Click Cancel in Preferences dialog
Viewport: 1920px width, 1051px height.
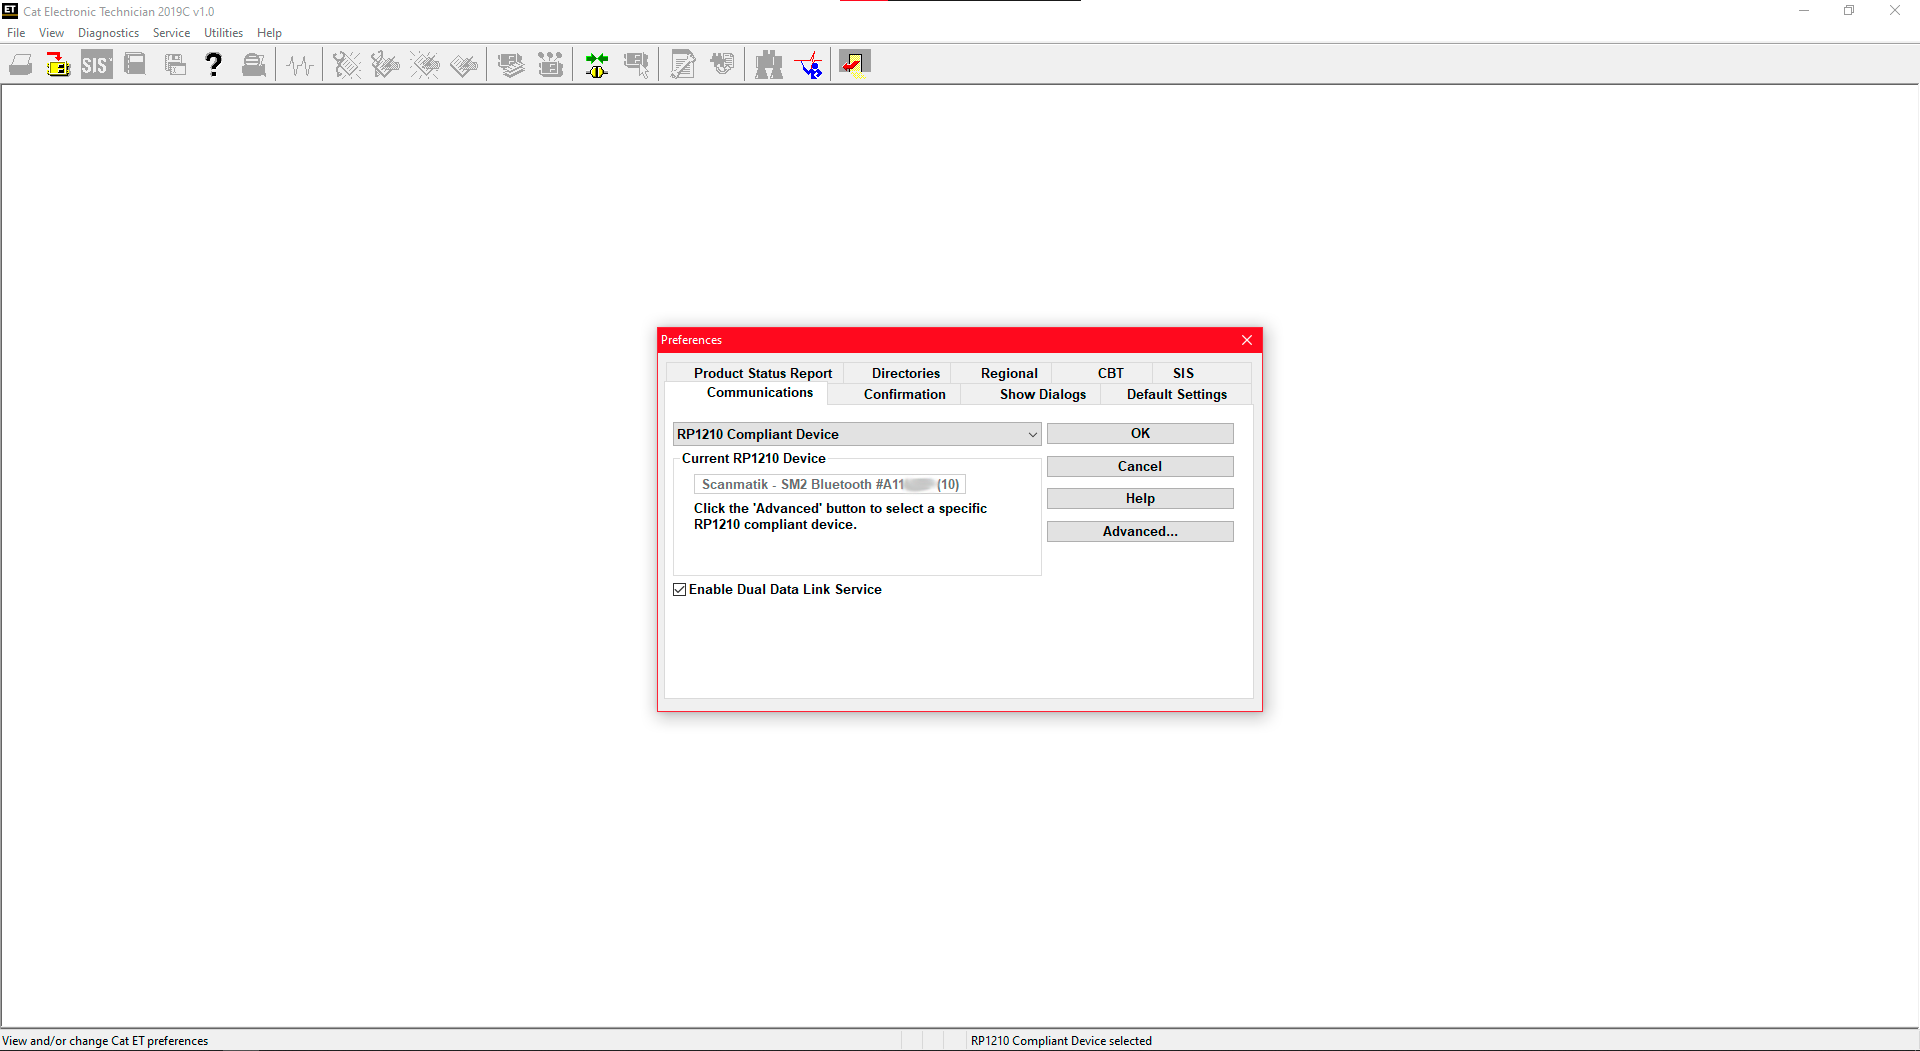[1140, 466]
